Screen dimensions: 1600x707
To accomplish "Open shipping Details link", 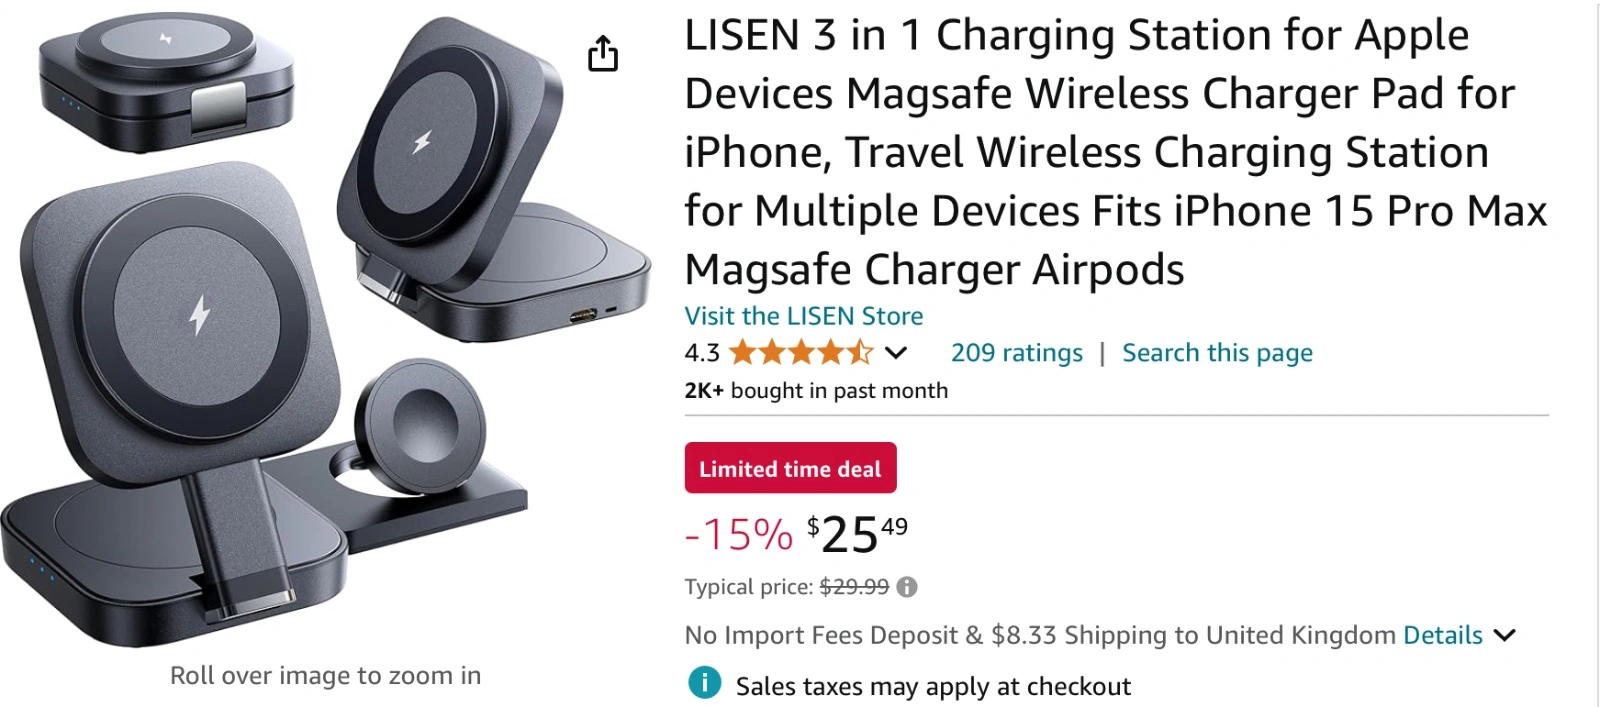I will coord(1442,635).
